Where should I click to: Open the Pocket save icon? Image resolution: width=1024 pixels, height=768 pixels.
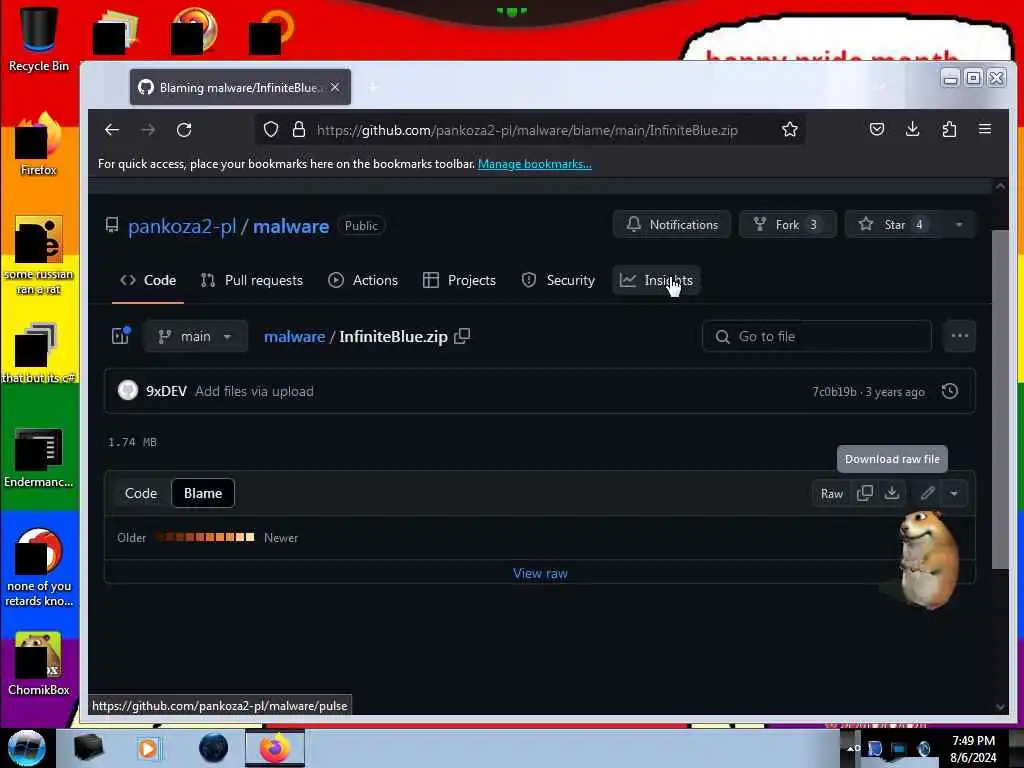876,129
